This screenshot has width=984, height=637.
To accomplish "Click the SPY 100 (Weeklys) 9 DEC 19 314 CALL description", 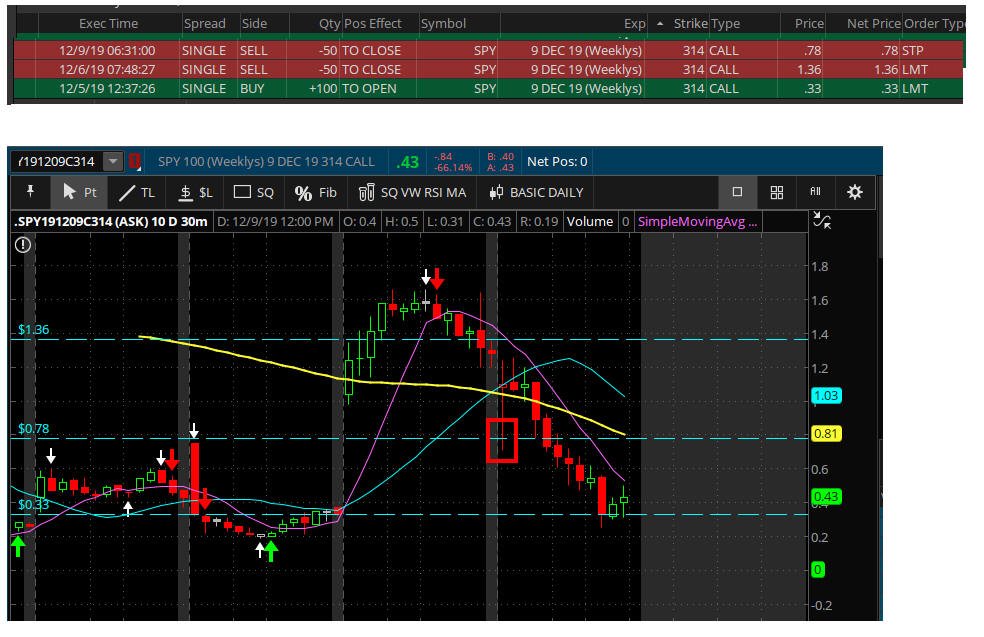I will [266, 161].
